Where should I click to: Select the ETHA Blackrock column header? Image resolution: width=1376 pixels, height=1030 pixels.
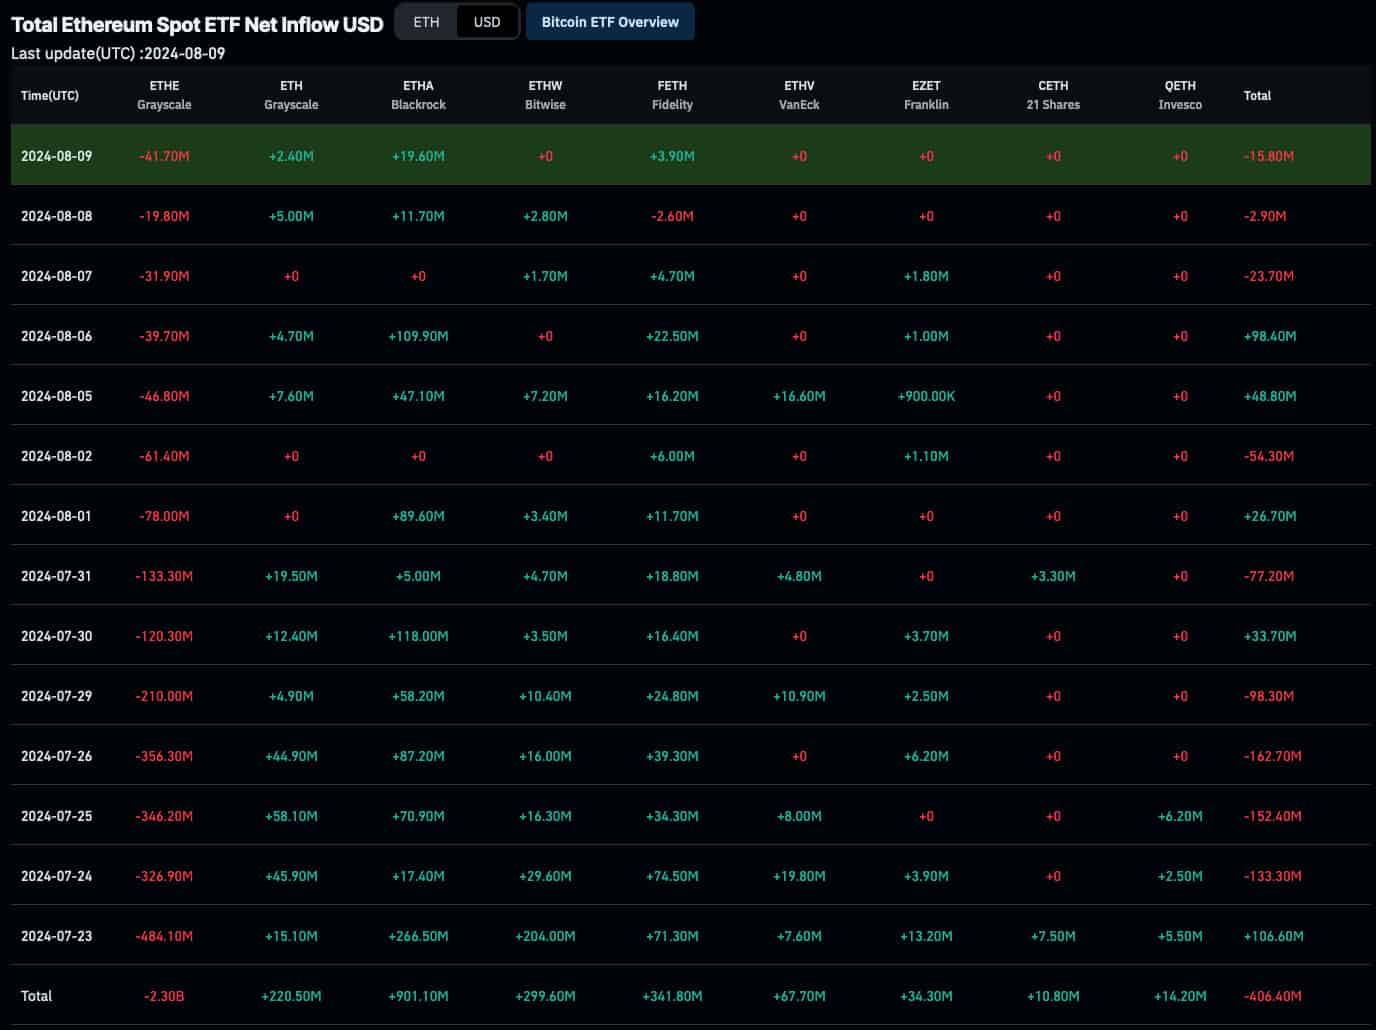(x=417, y=94)
